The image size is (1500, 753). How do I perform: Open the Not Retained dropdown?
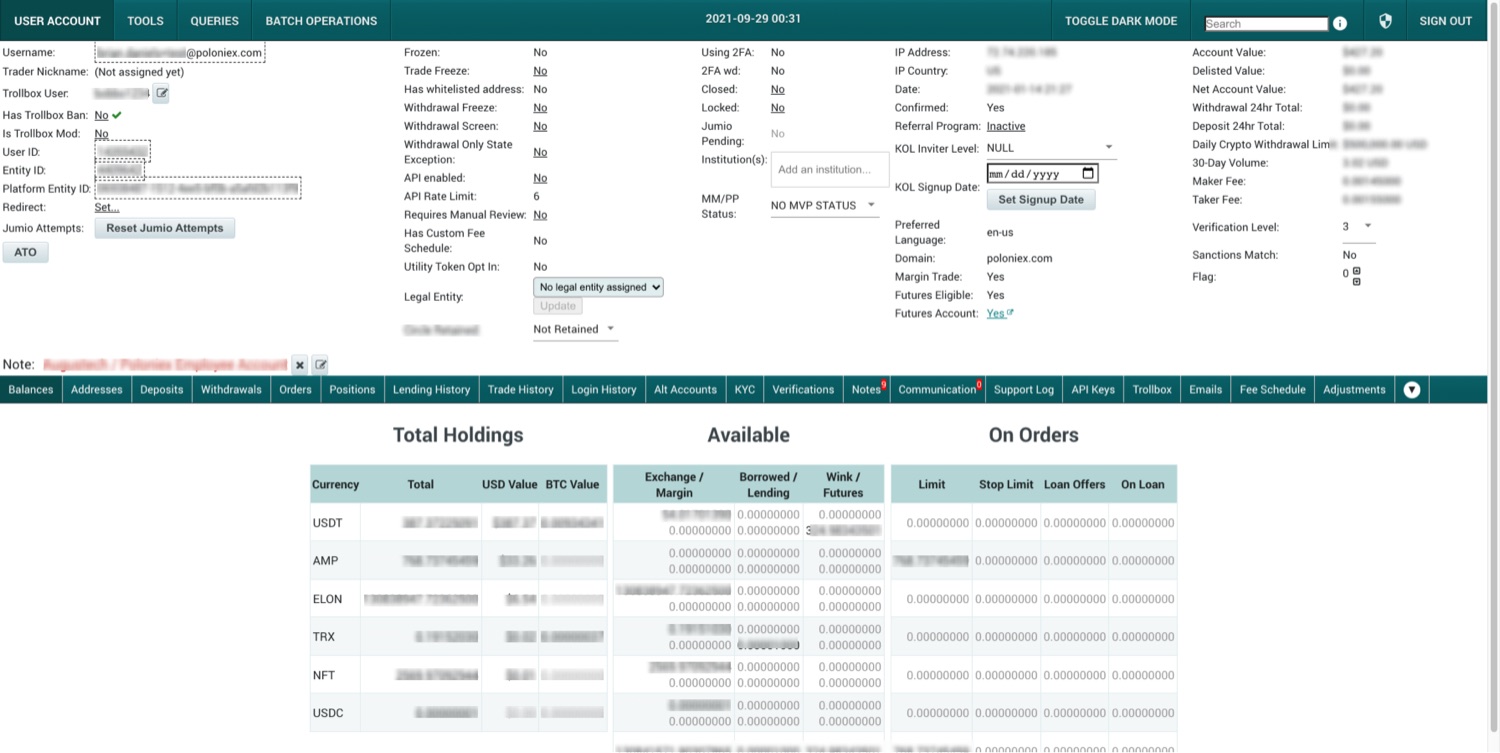click(x=575, y=329)
